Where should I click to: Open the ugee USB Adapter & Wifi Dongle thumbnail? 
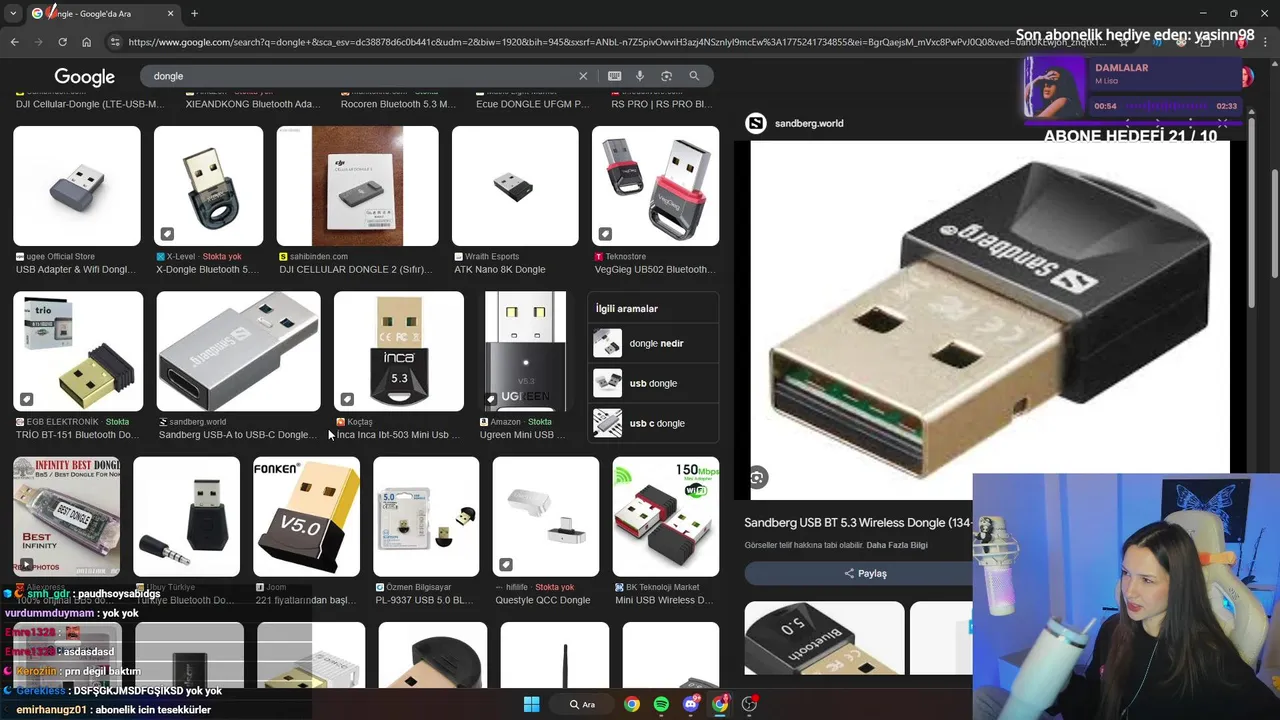tap(77, 186)
